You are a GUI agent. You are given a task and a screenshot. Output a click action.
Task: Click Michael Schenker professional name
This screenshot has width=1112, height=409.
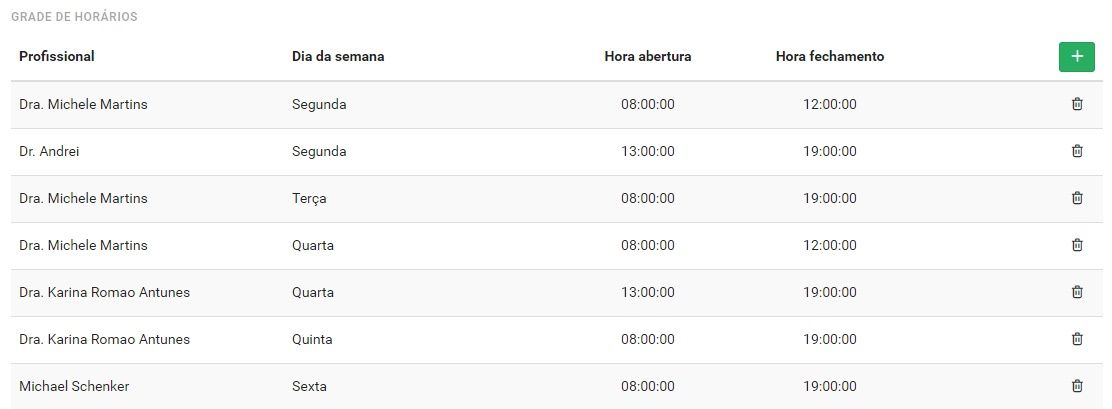(74, 386)
